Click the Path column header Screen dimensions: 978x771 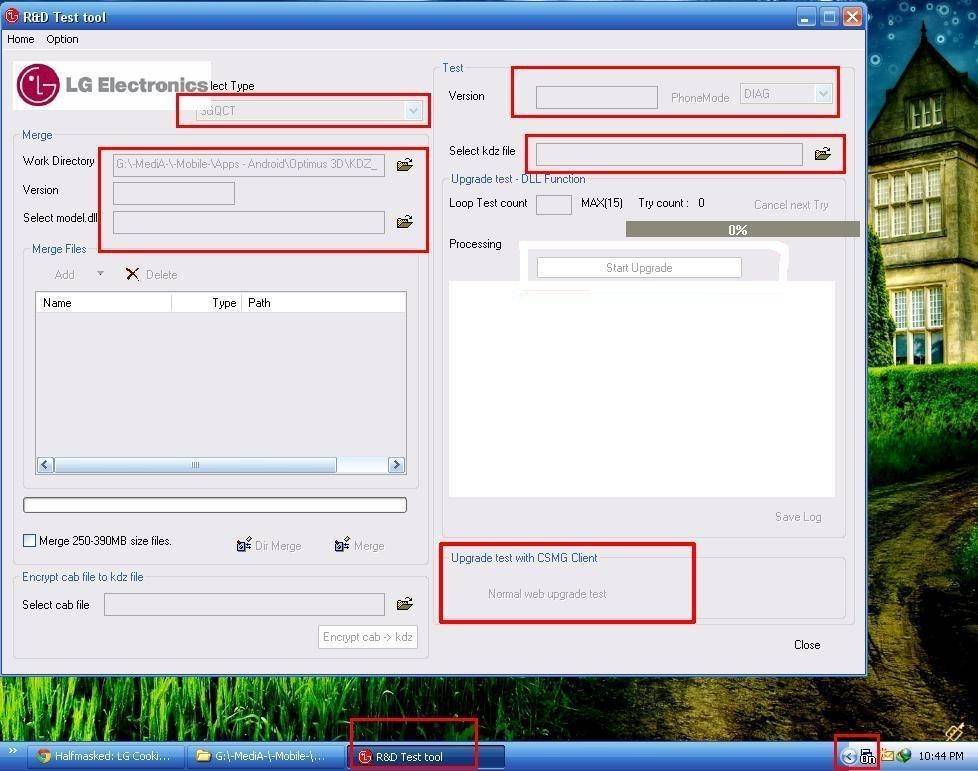pyautogui.click(x=324, y=303)
